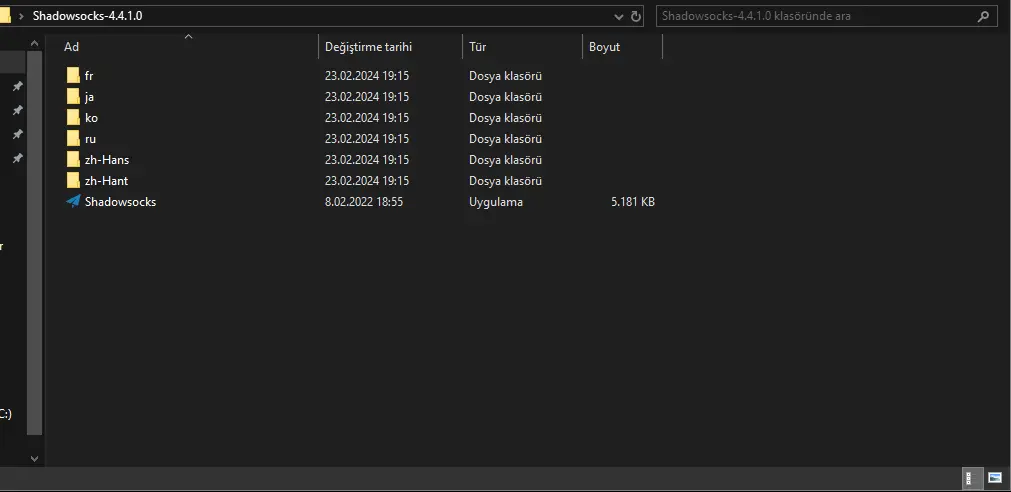Image resolution: width=1011 pixels, height=492 pixels.
Task: Click the navigation pane scrollbar thumb
Action: 35,243
